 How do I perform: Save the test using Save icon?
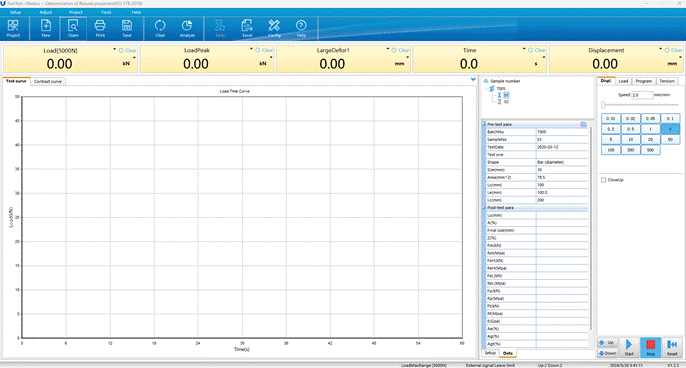[127, 28]
